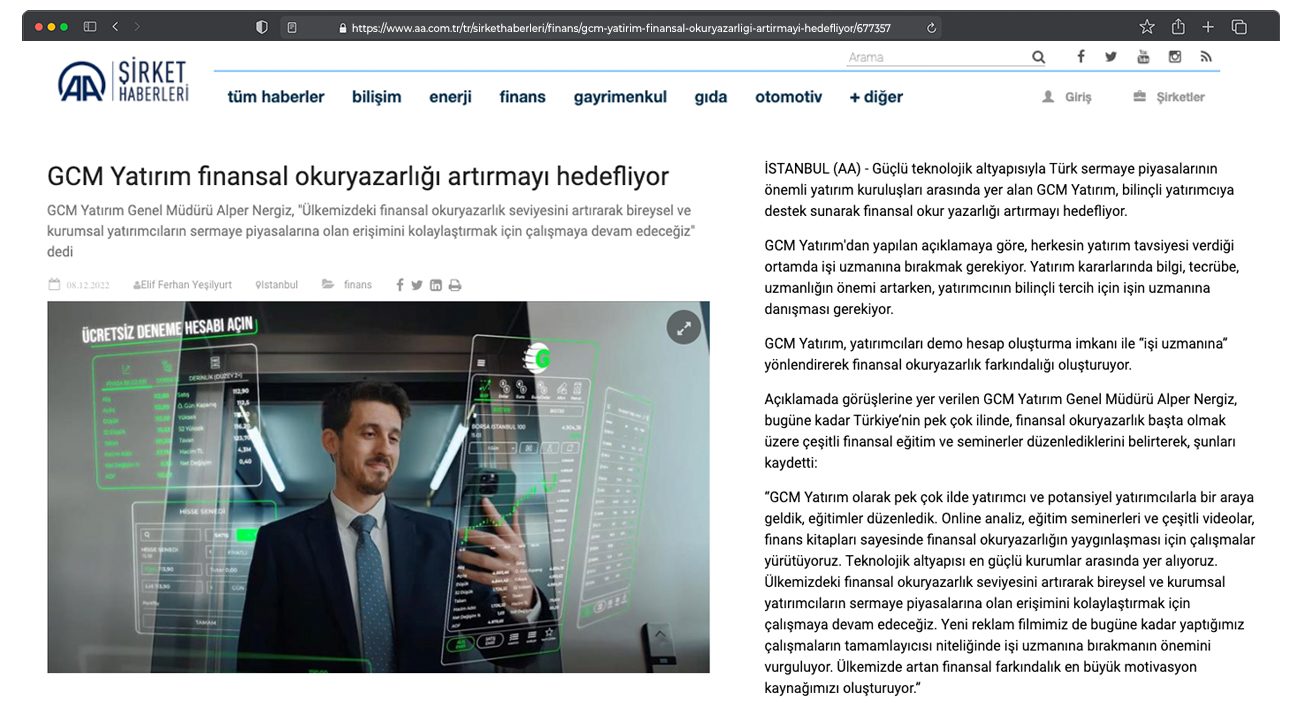This screenshot has height=728, width=1302.
Task: Expand the '+ diğer' categories menu
Action: coord(875,97)
